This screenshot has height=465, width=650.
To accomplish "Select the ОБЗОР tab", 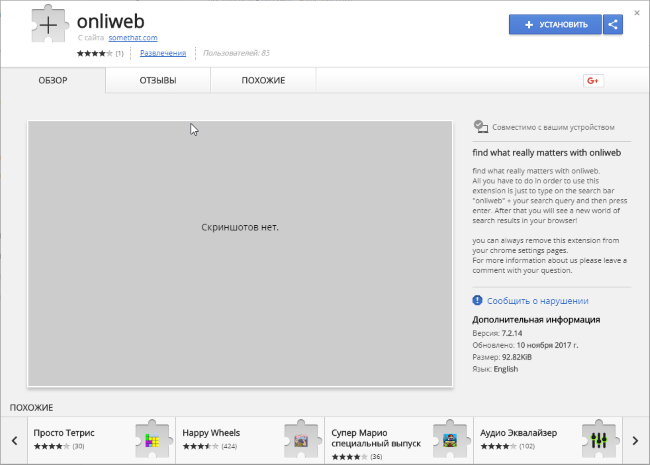I will coord(53,80).
